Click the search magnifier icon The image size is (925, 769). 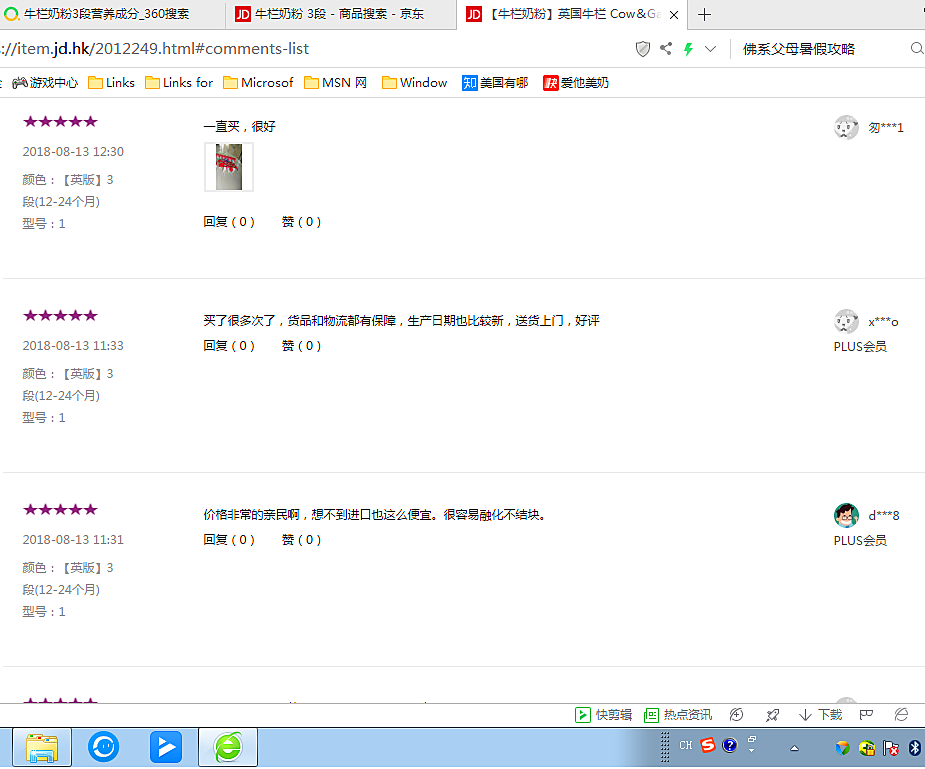tap(916, 49)
